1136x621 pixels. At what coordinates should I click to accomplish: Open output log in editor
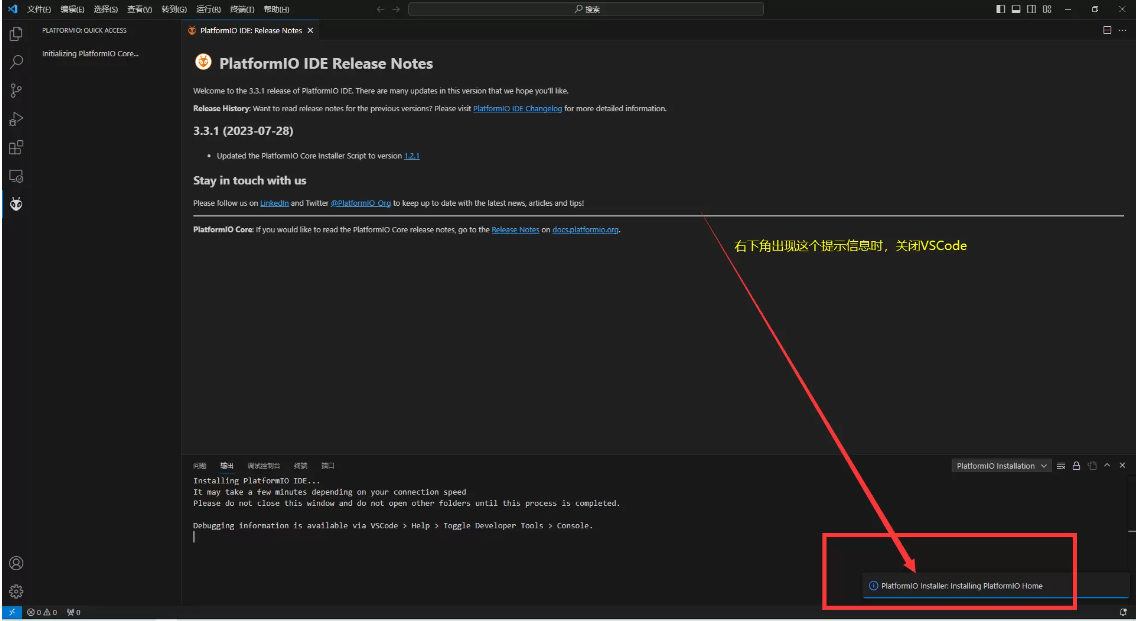point(1092,466)
